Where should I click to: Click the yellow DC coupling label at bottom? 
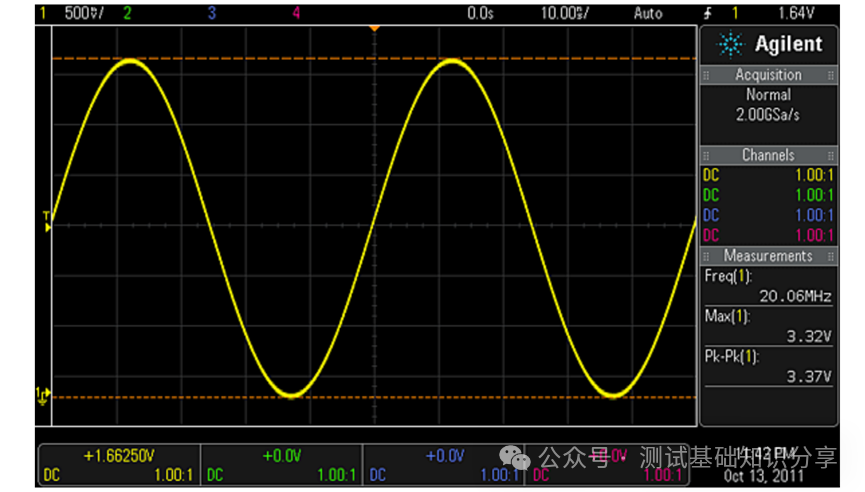coord(51,475)
